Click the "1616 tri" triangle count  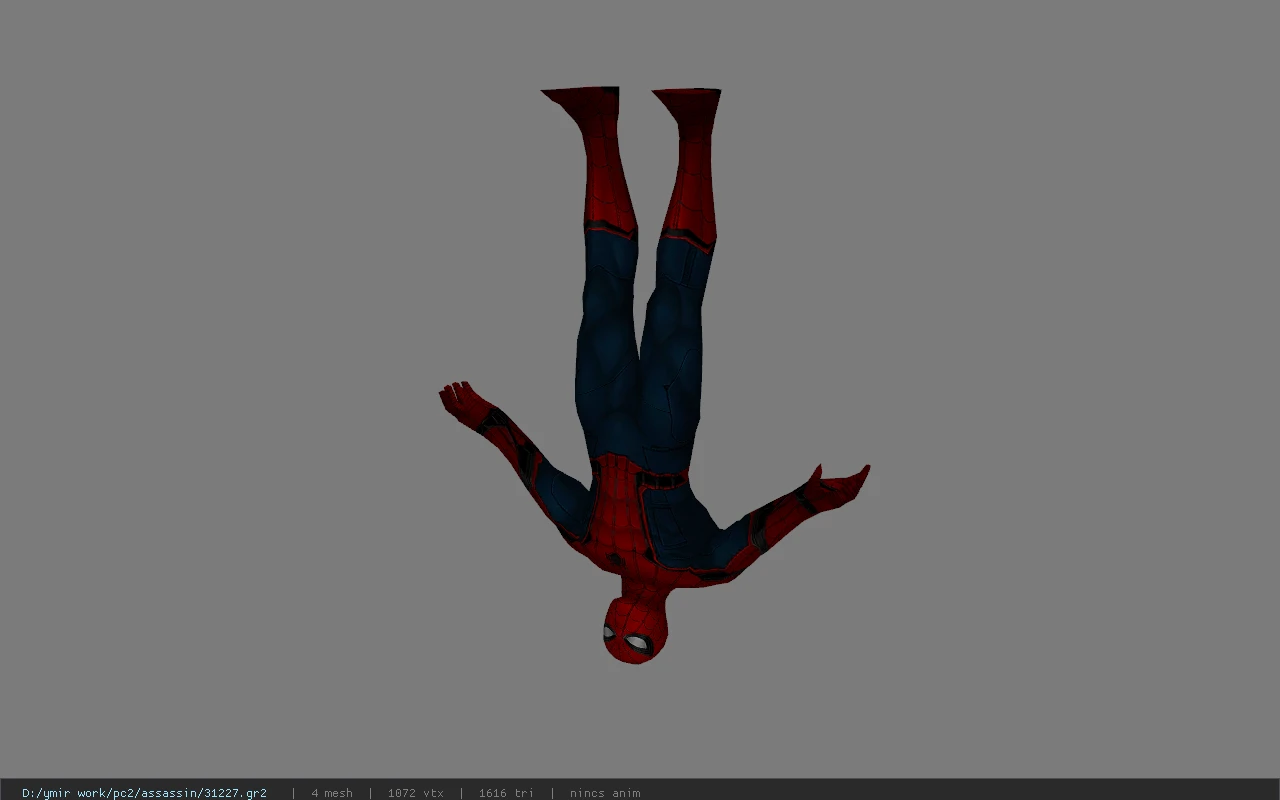click(506, 793)
